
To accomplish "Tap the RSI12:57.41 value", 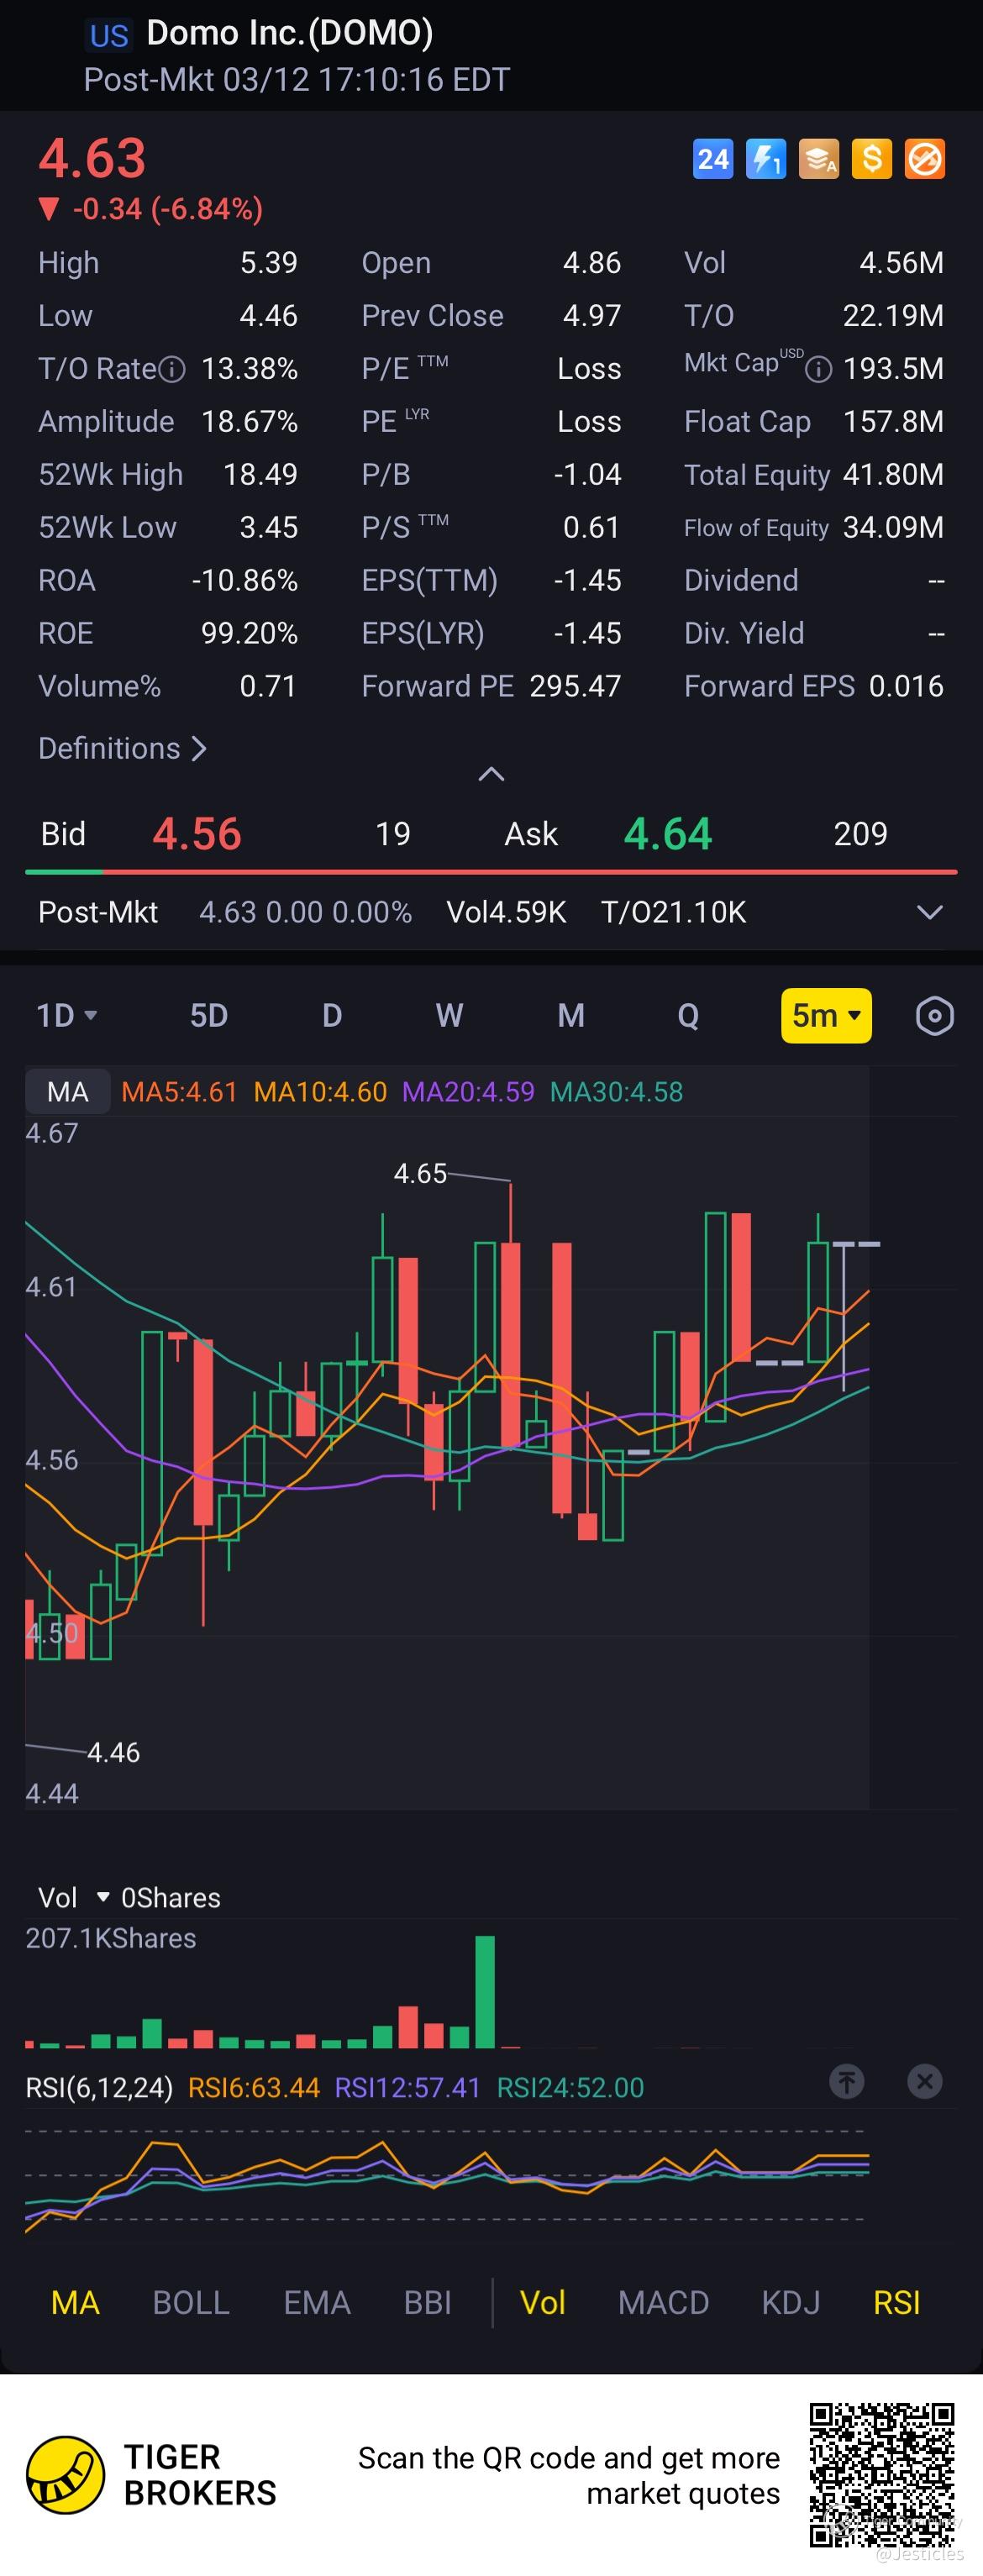I will 407,2088.
